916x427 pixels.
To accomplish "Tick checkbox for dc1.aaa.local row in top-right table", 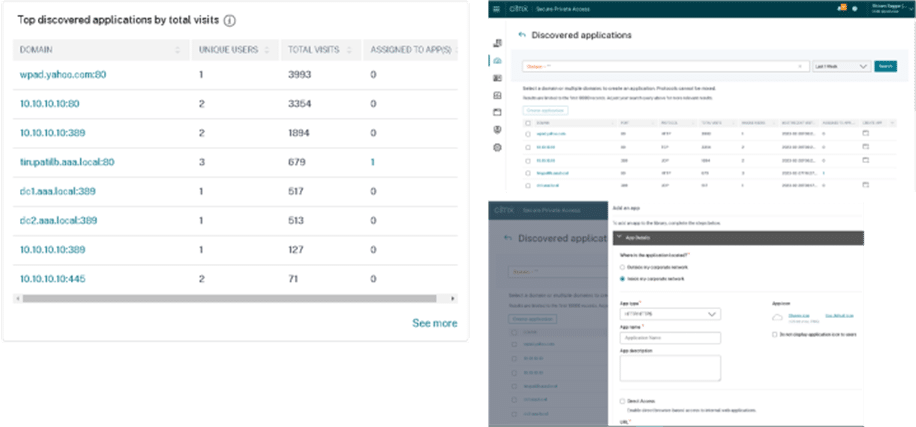I will coord(528,185).
